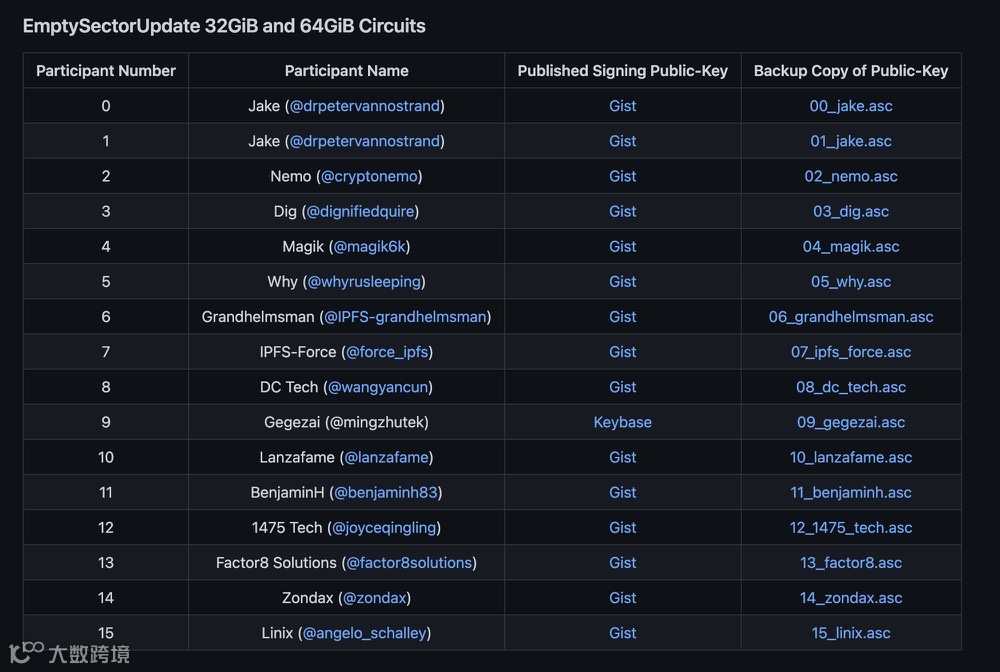Open the 12_1475_tech.asc file link
Viewport: 1000px width, 672px height.
(851, 527)
